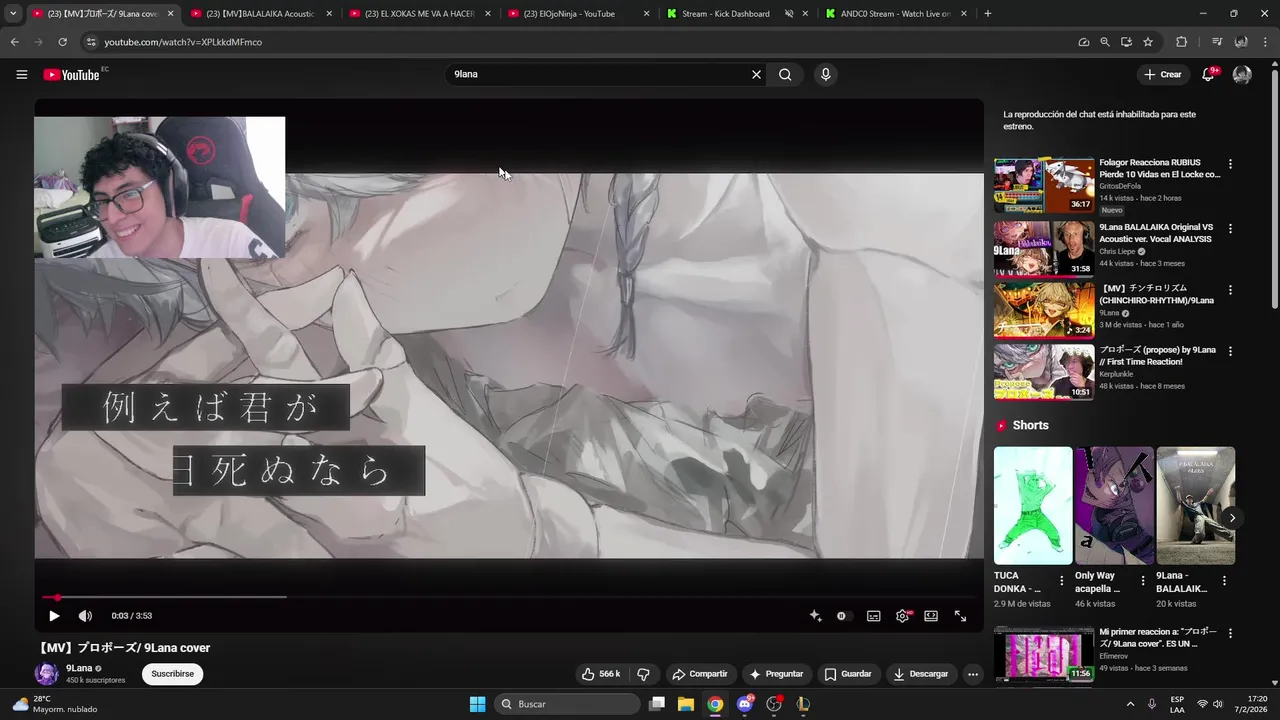
Task: Click the search magnifier button
Action: click(x=785, y=74)
